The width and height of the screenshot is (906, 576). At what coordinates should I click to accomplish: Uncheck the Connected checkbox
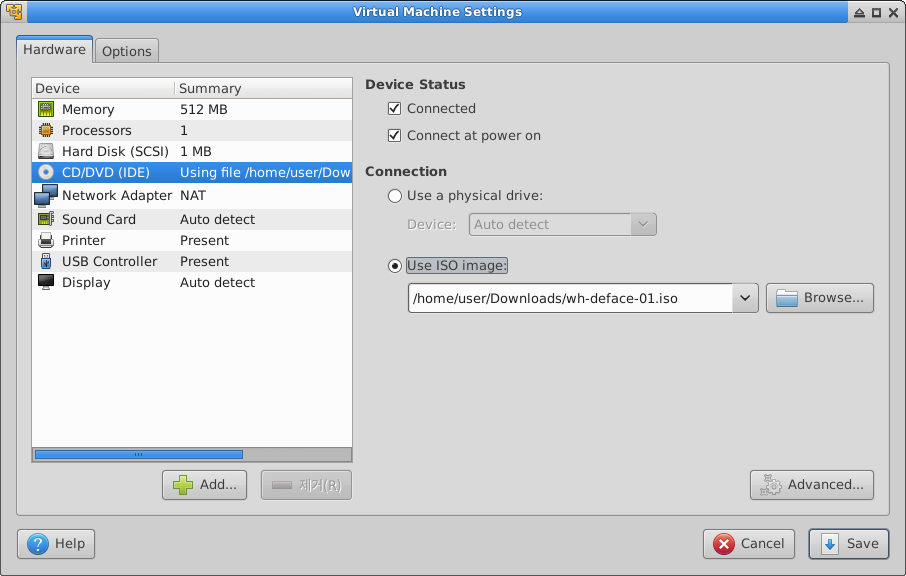pos(395,109)
